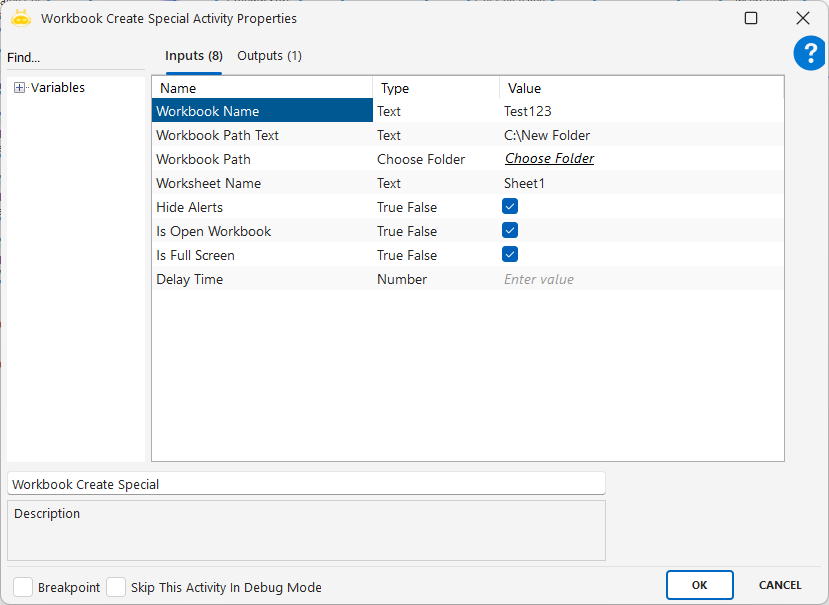829x605 pixels.
Task: Disable the Is Full Screen checkbox
Action: pyautogui.click(x=510, y=255)
